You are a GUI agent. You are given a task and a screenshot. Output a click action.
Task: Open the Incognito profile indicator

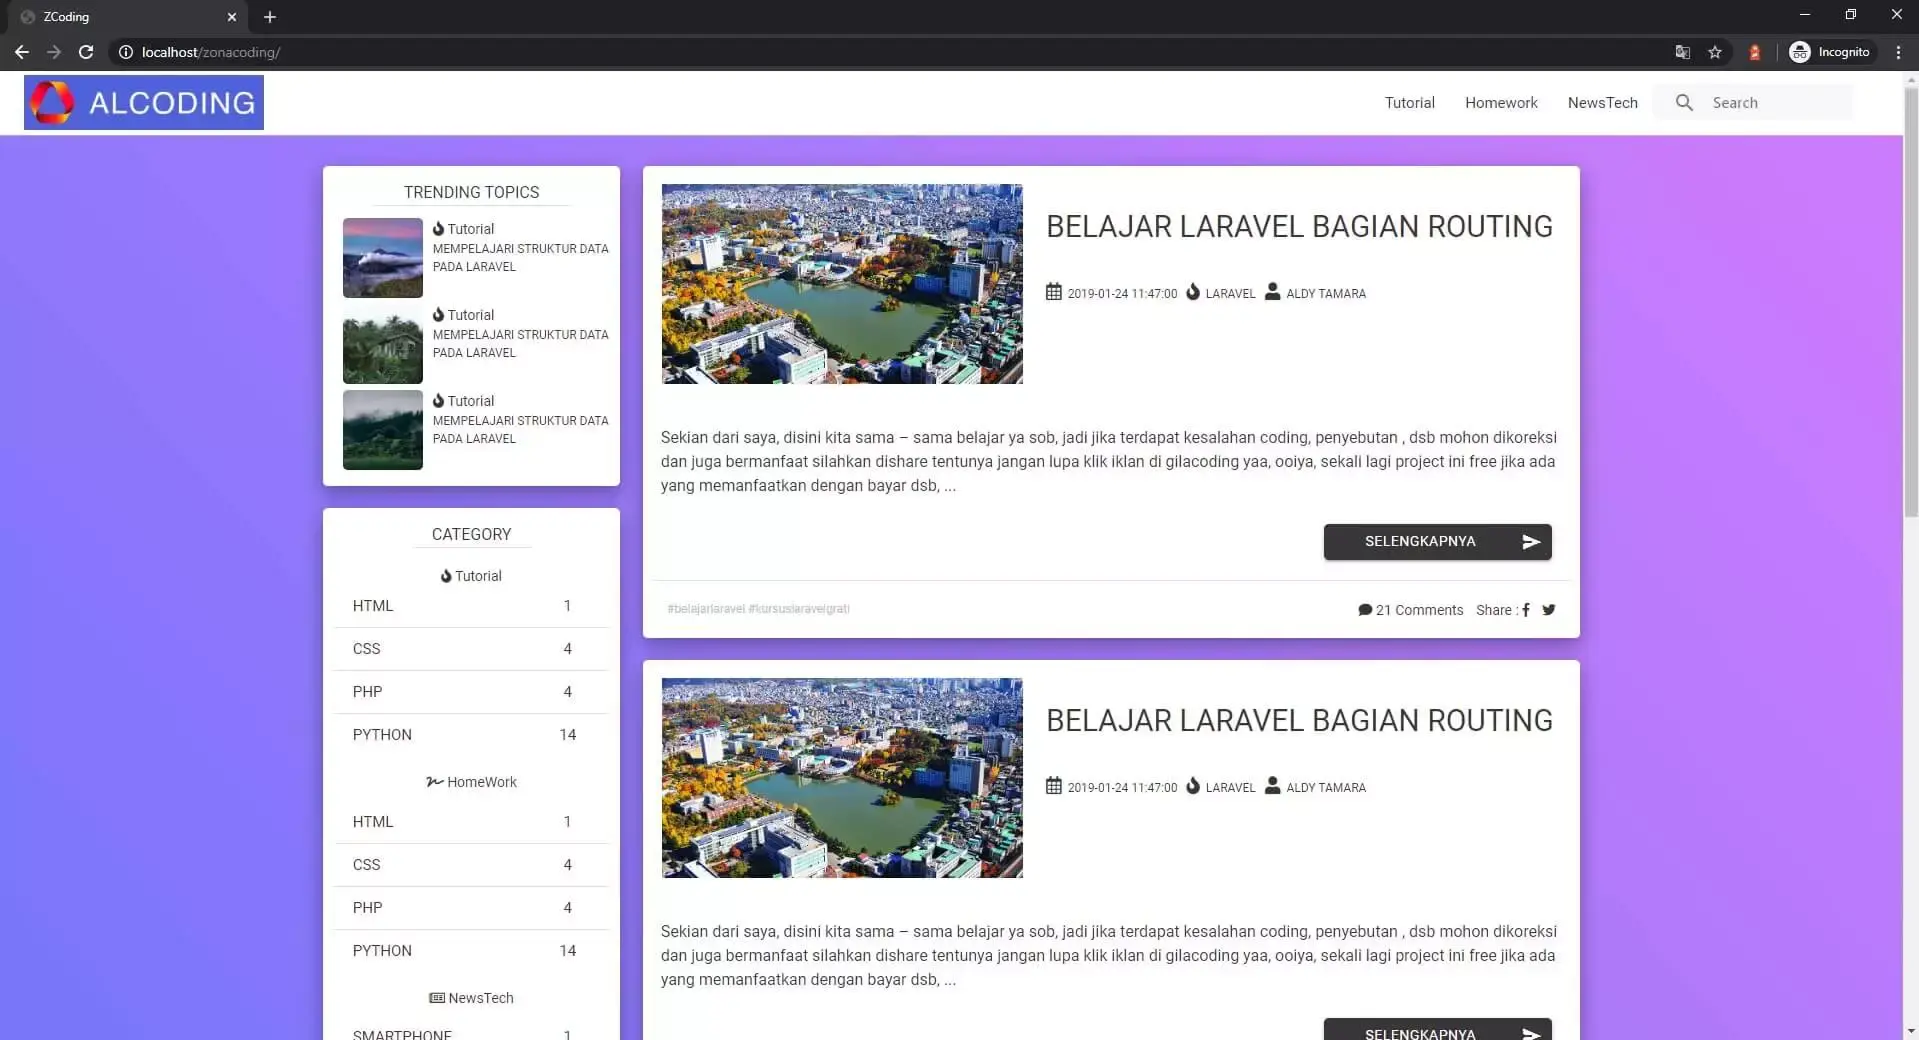click(1830, 52)
